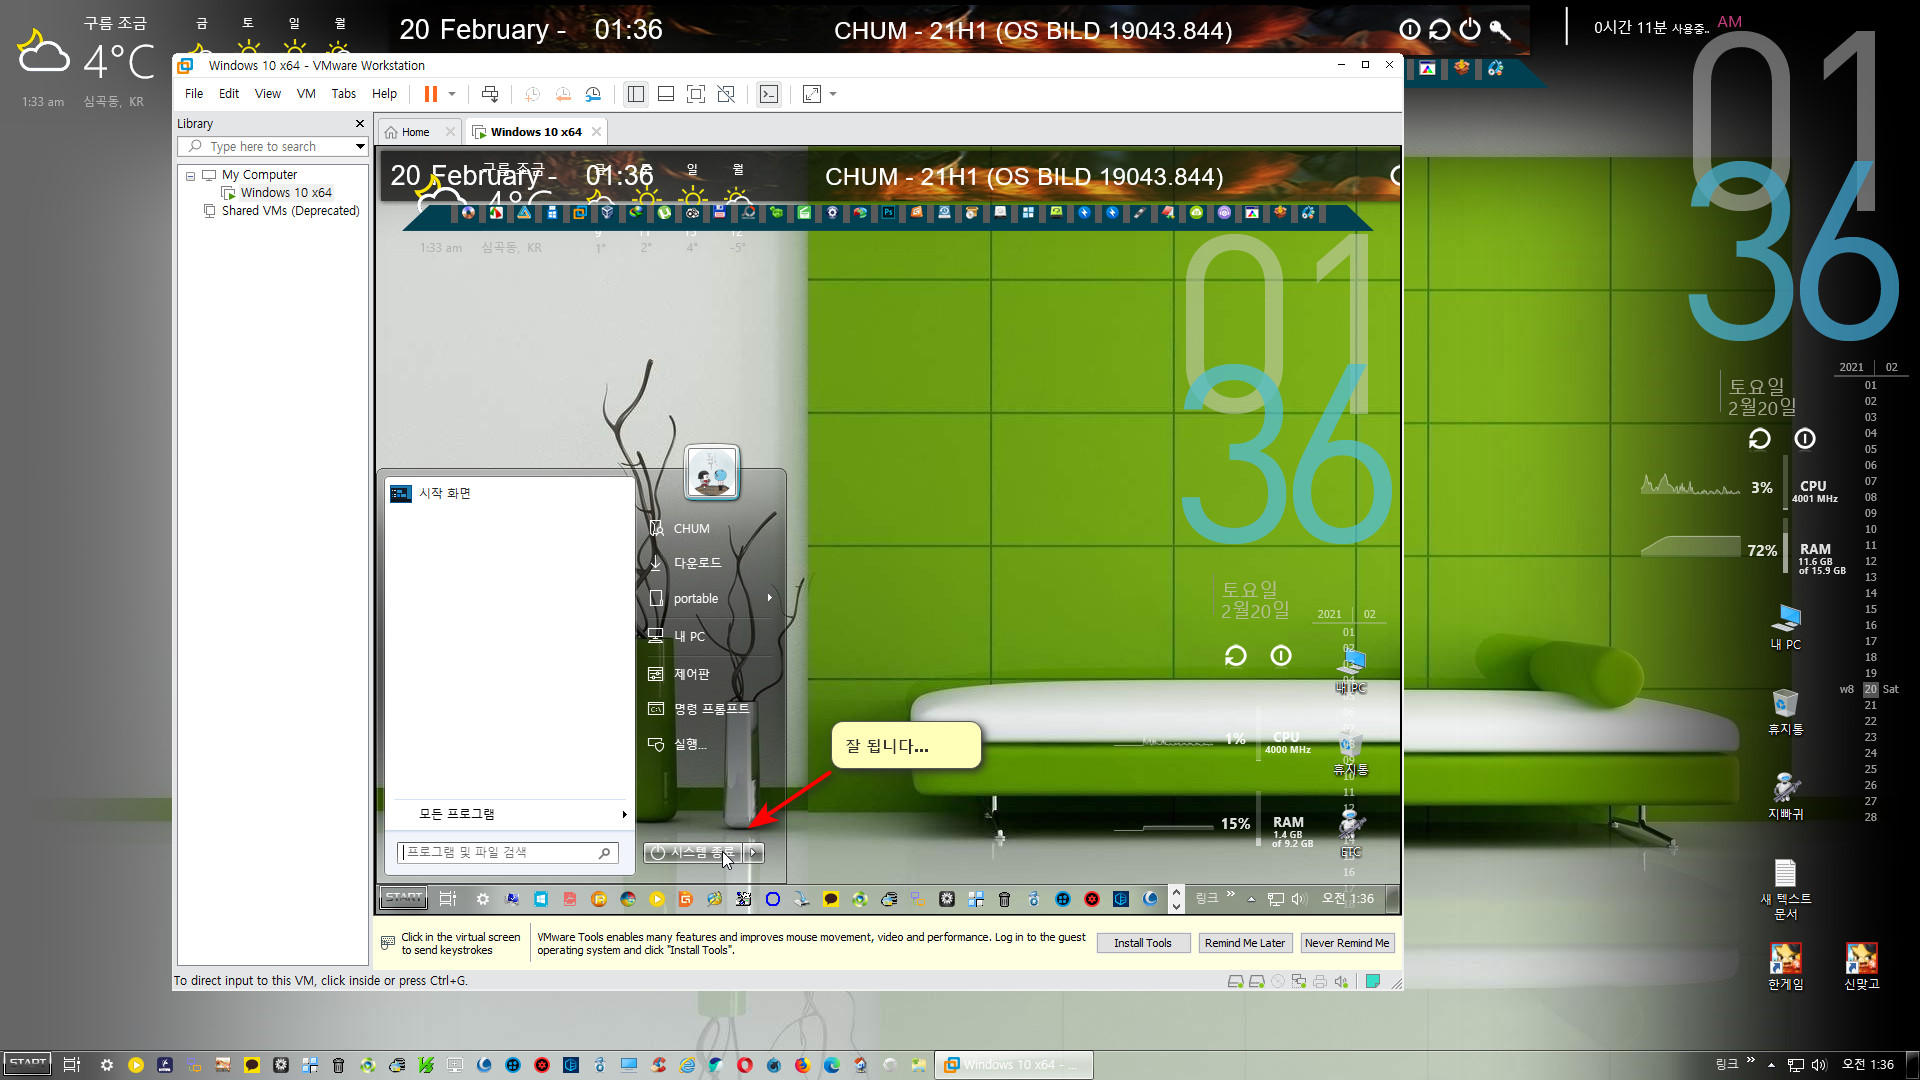Click the VMware status bar network adapter icon
The width and height of the screenshot is (1920, 1080).
(1299, 982)
